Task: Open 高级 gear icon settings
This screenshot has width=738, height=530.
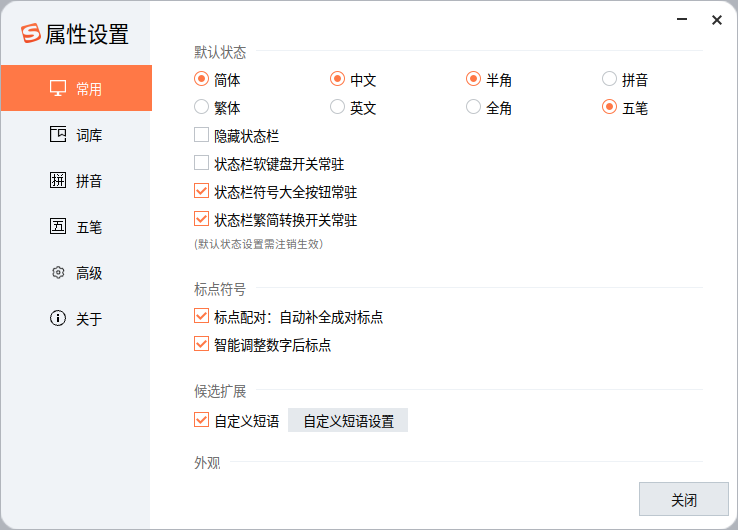Action: pyautogui.click(x=58, y=272)
